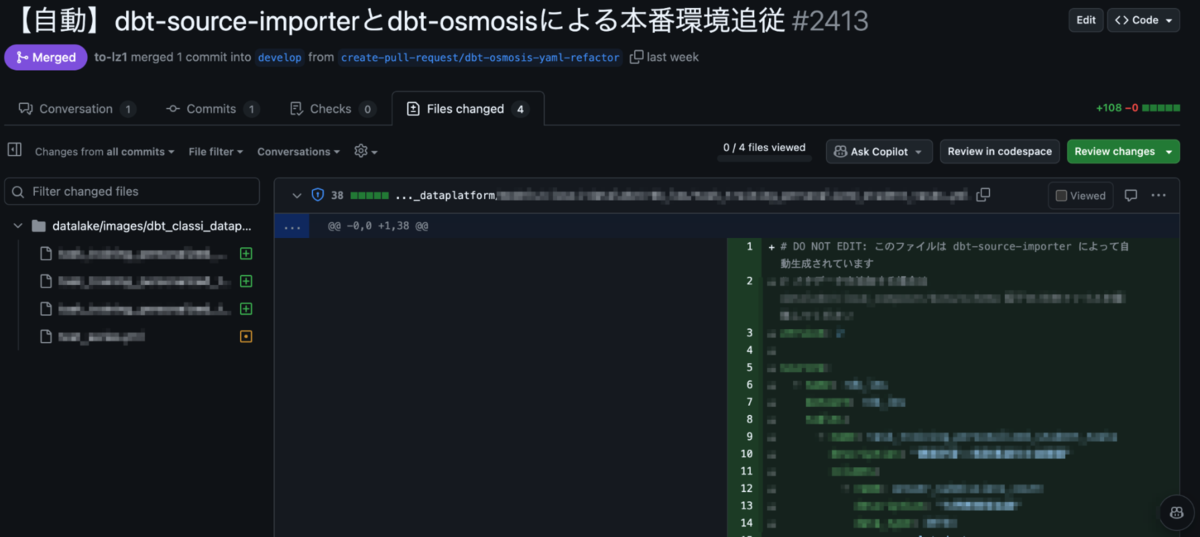The width and height of the screenshot is (1200, 537).
Task: Comment on this file icon
Action: (x=1131, y=195)
